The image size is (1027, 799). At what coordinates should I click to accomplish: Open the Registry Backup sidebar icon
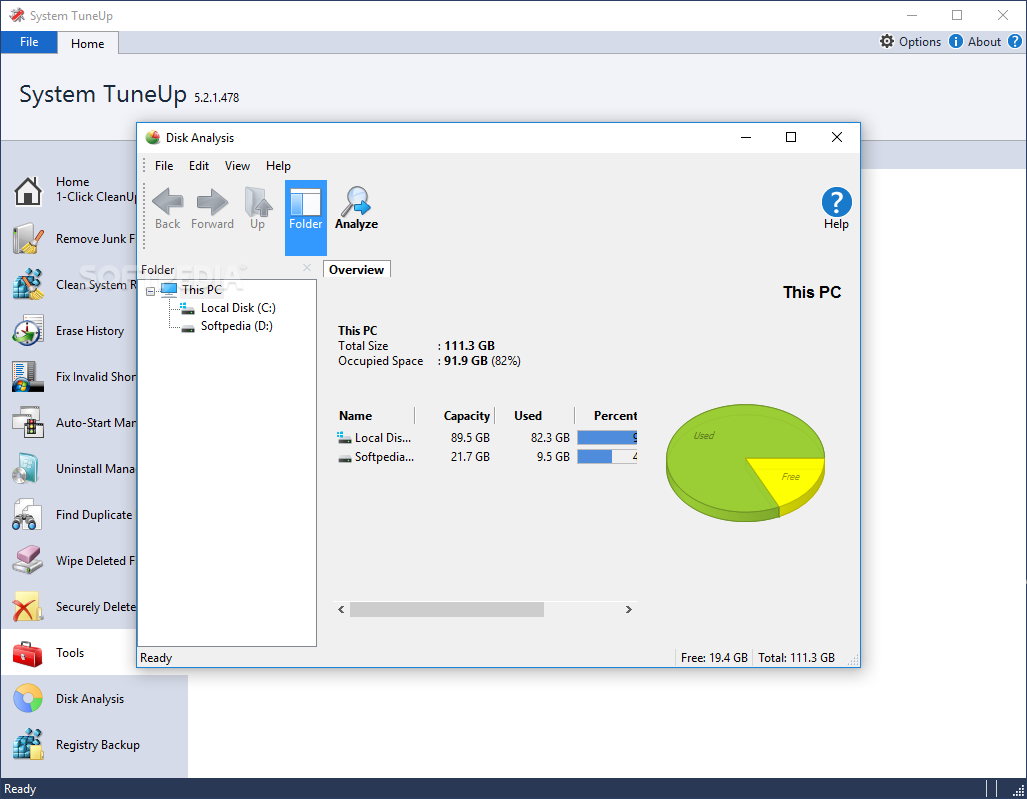(x=28, y=745)
